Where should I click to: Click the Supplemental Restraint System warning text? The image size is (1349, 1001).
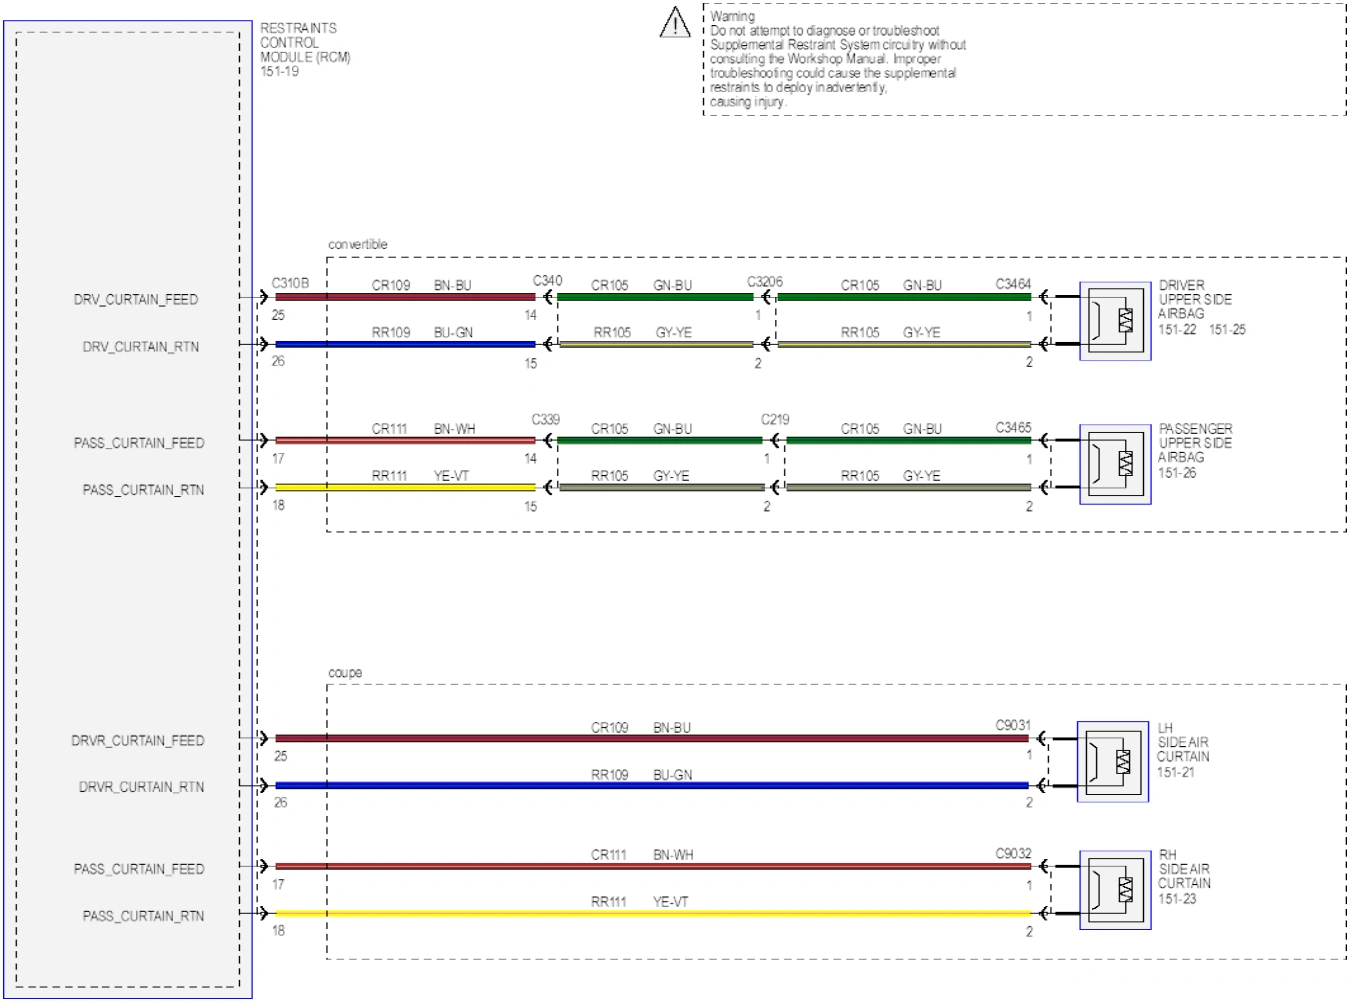click(x=838, y=59)
